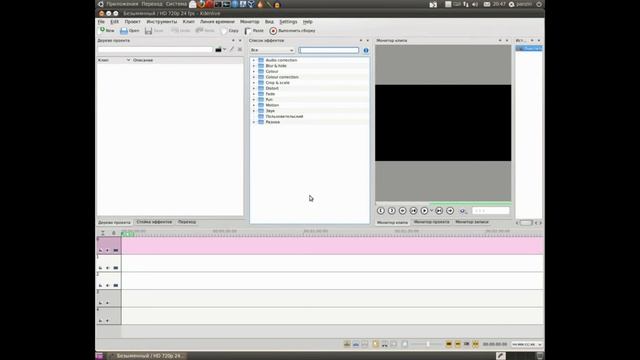Screen dimensions: 640x360
Task: Open the Settings menu
Action: [288, 22]
